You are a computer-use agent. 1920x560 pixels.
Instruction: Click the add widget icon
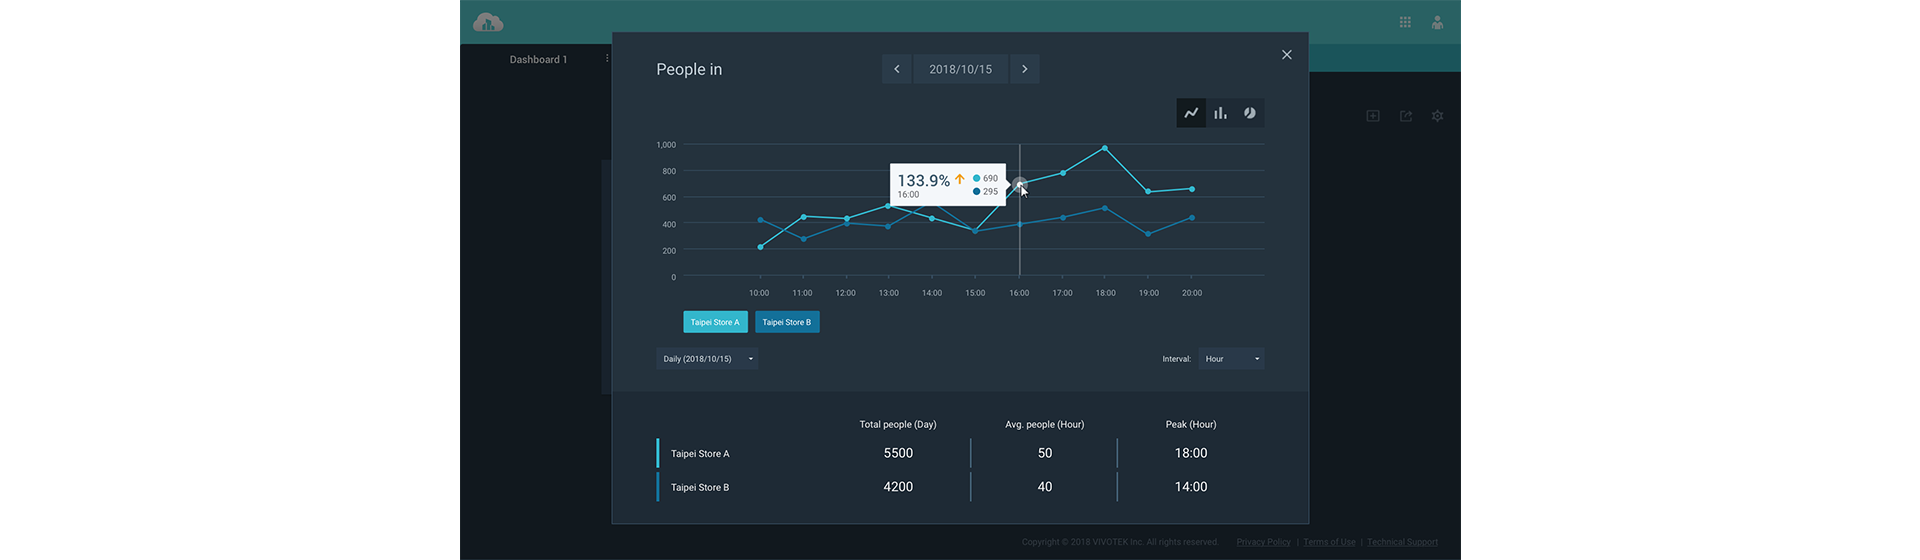point(1373,116)
